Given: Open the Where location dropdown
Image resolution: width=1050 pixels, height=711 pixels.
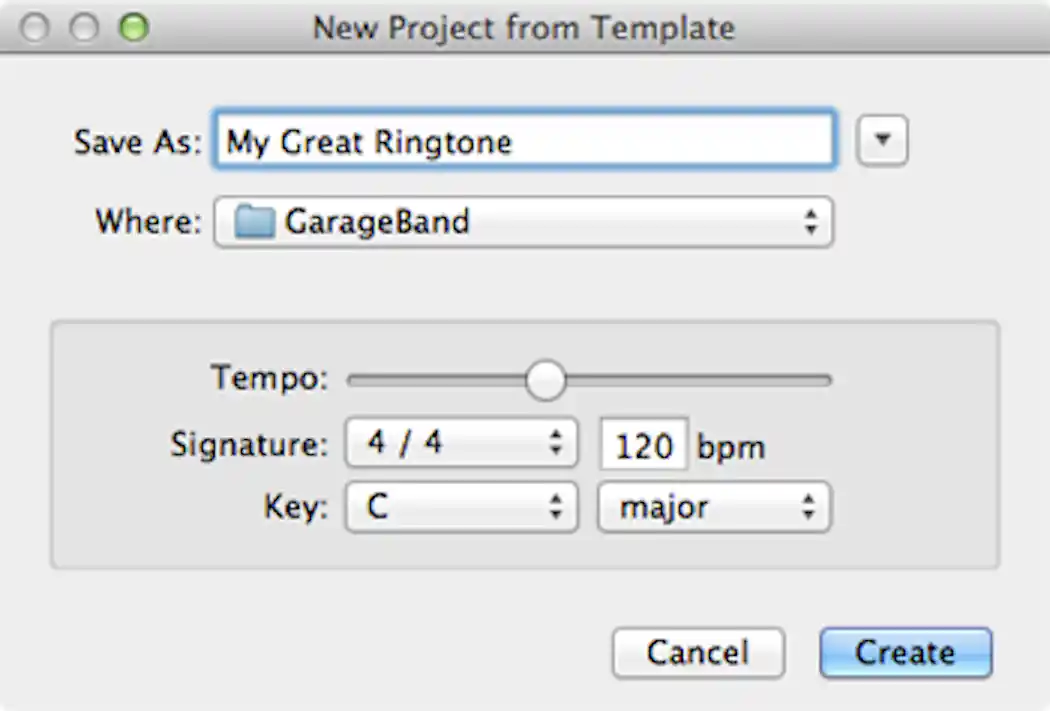Looking at the screenshot, I should [x=524, y=222].
